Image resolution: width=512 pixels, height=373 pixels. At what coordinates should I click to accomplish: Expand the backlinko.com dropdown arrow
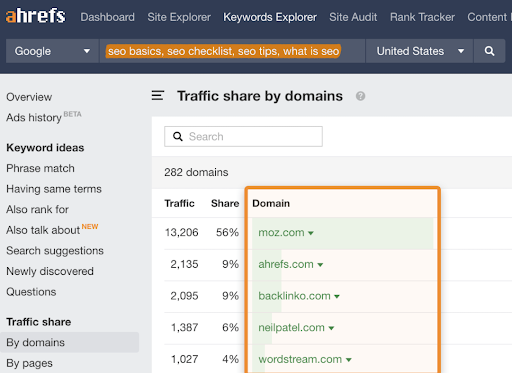(337, 296)
